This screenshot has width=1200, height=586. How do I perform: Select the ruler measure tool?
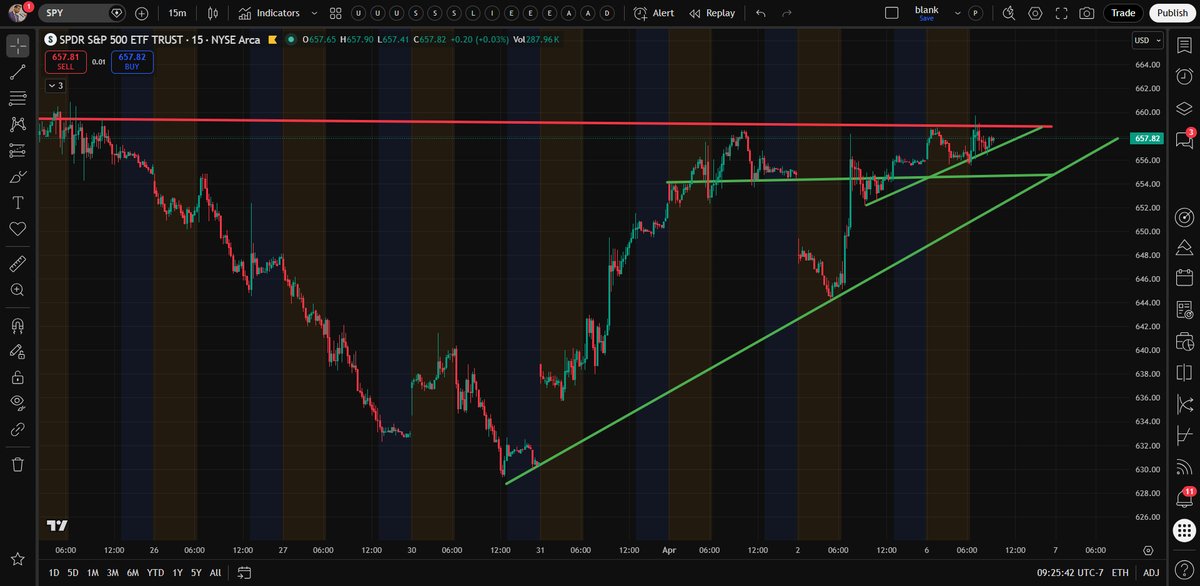click(17, 263)
